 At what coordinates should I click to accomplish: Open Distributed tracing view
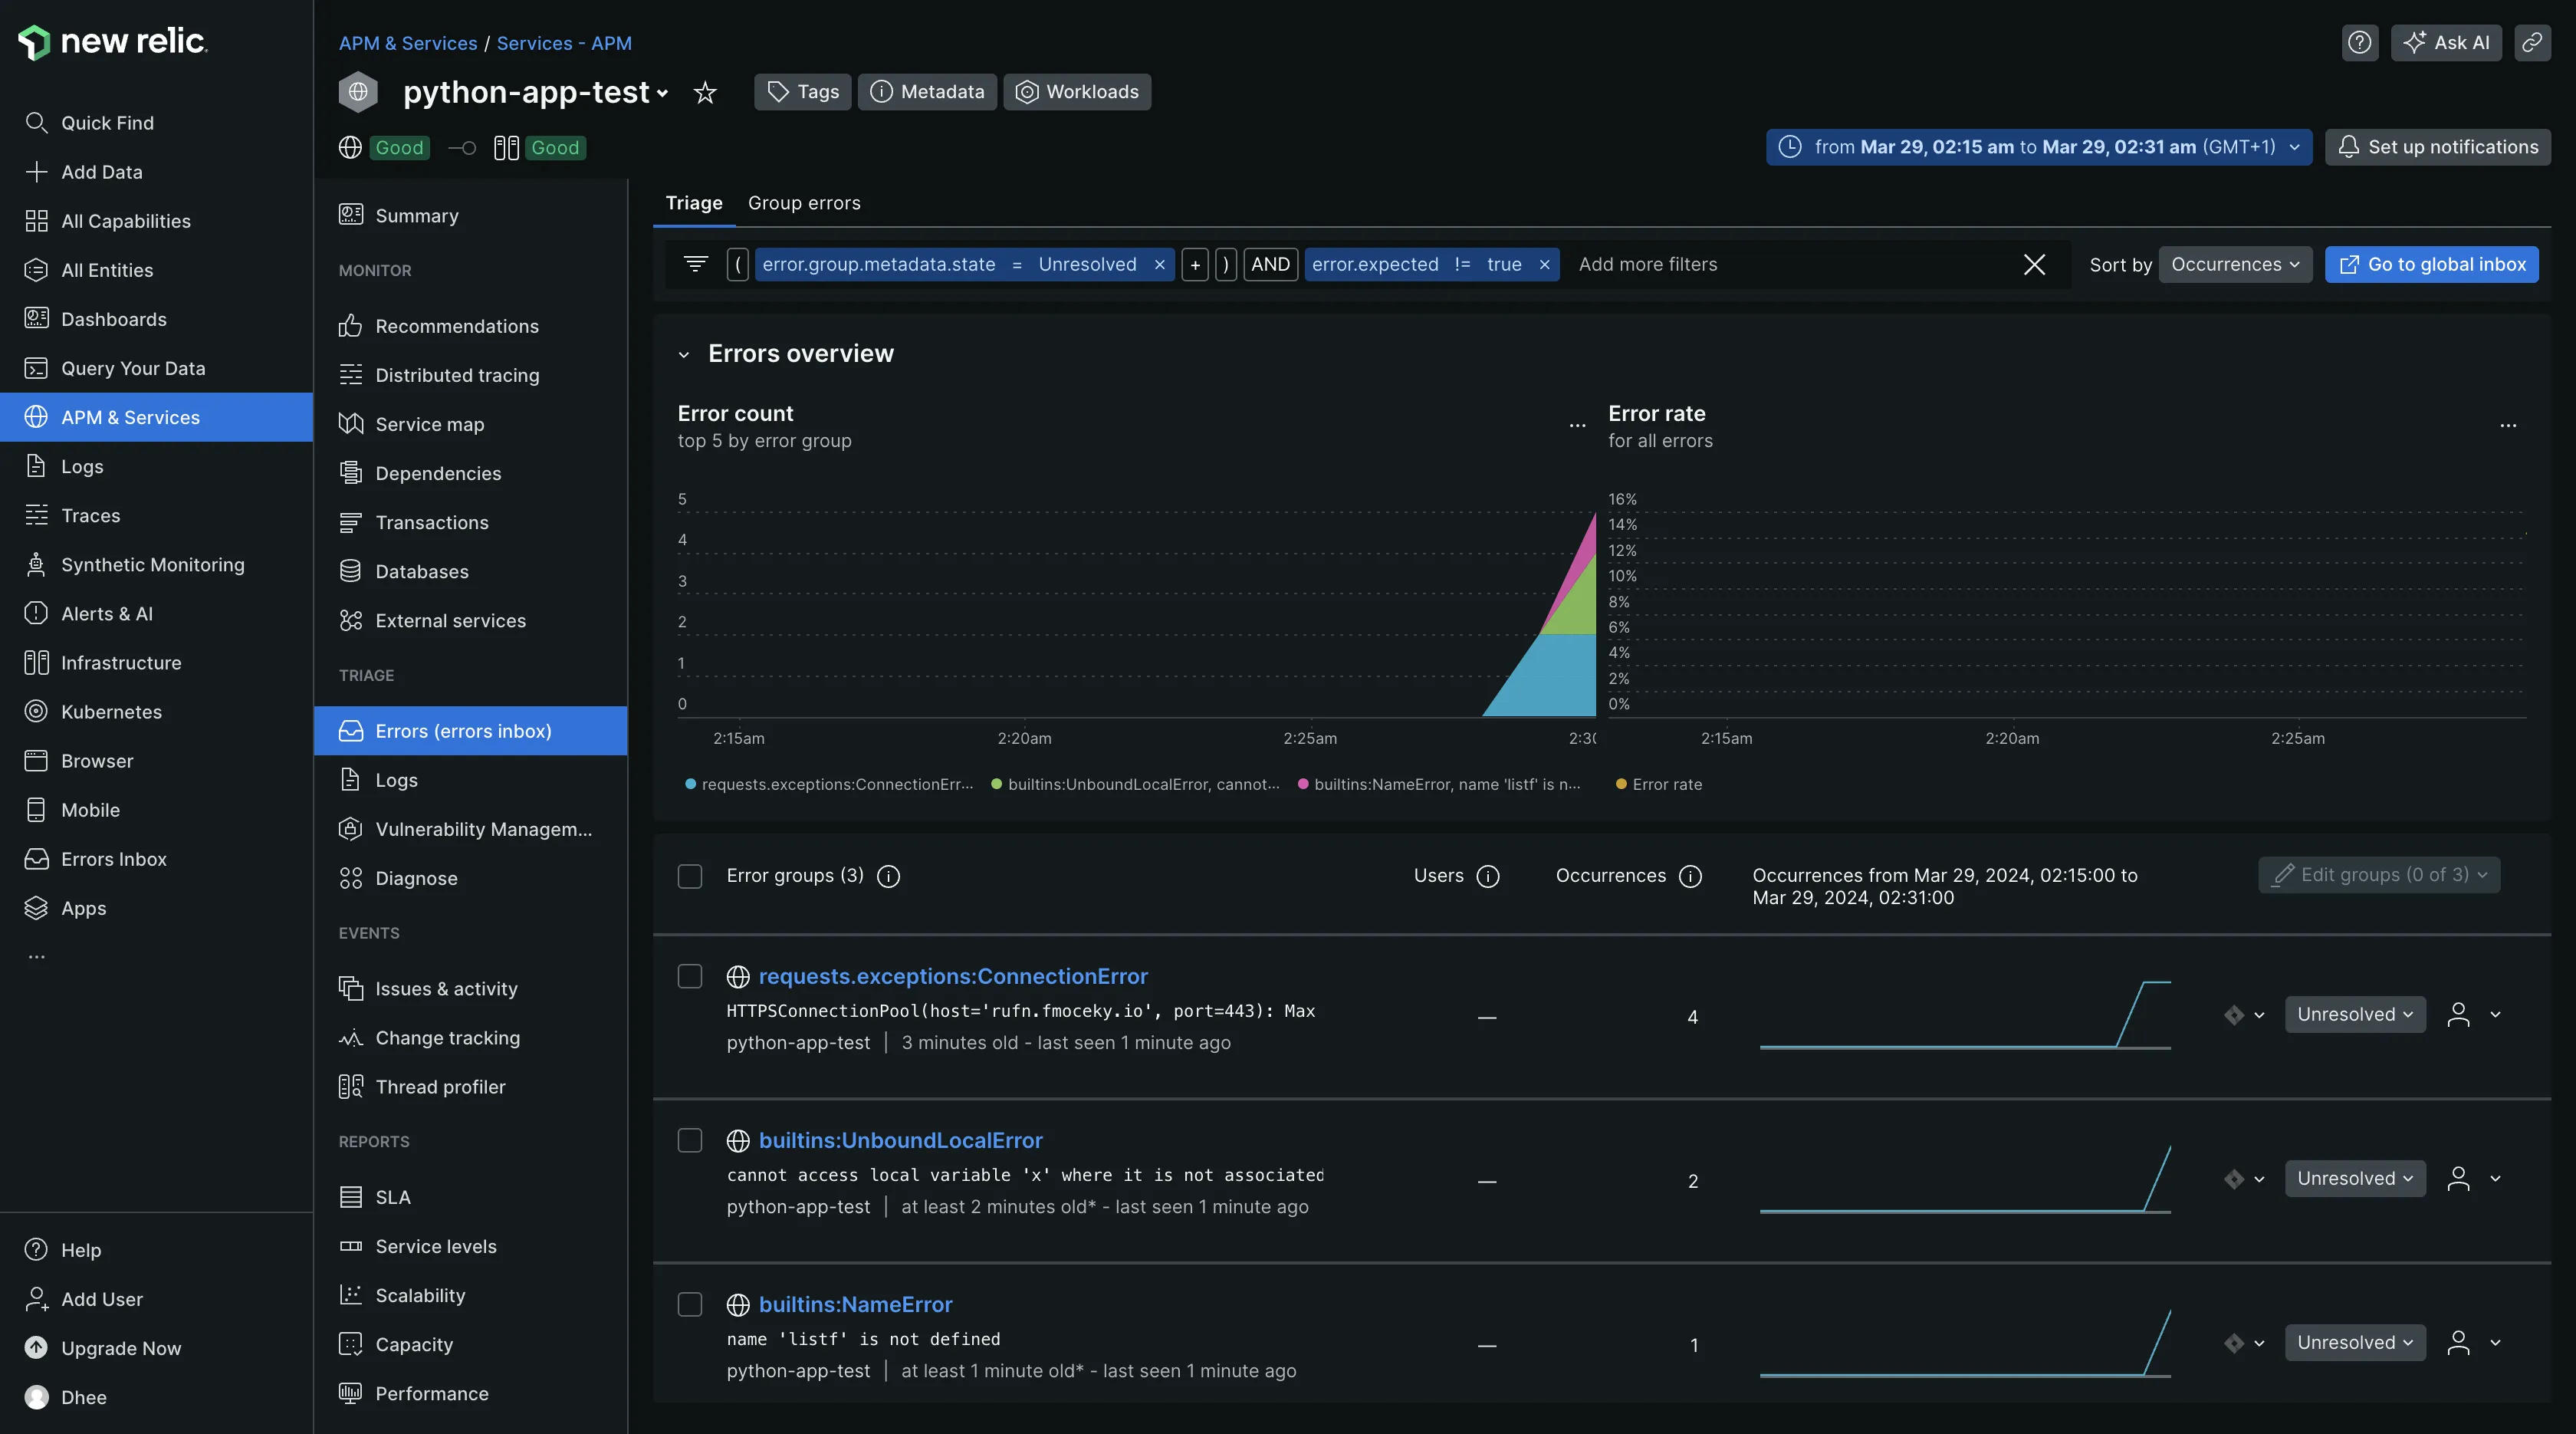point(457,375)
